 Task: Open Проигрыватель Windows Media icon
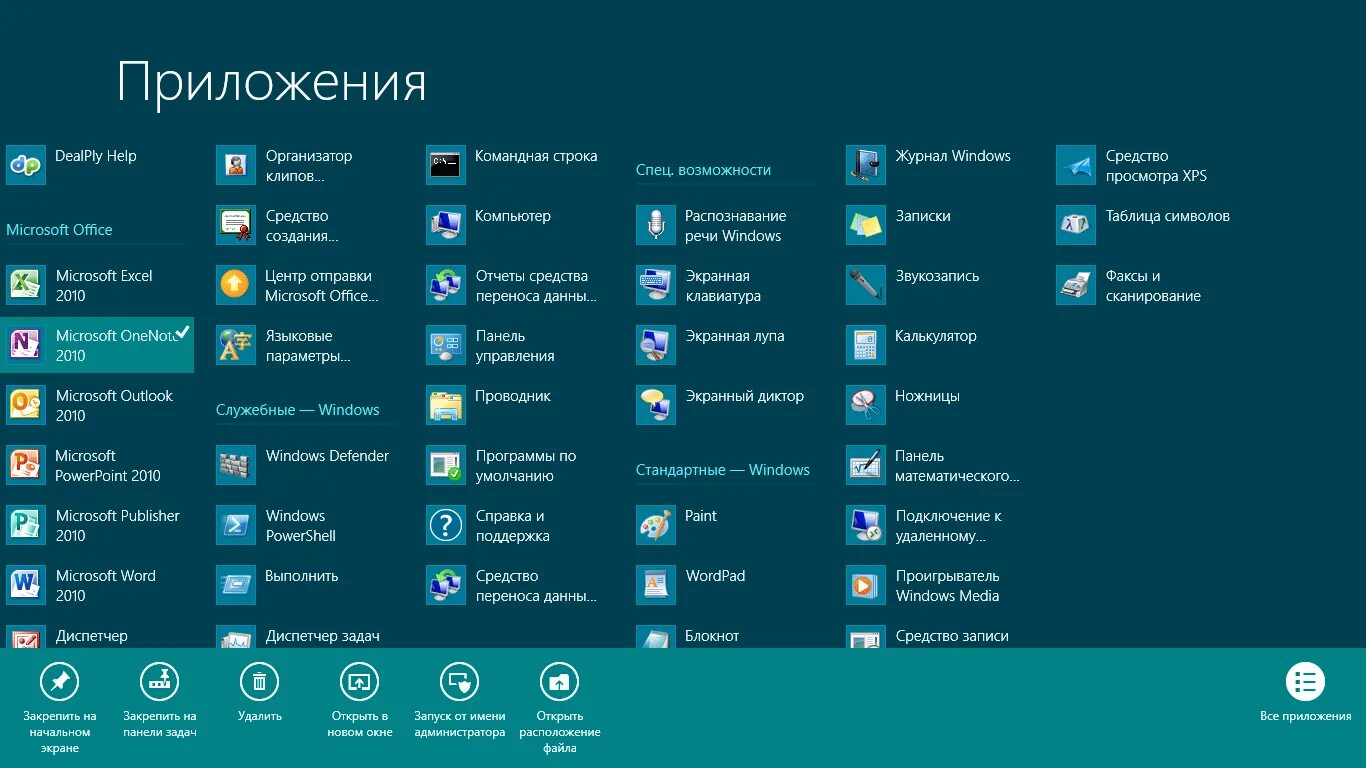pos(866,585)
